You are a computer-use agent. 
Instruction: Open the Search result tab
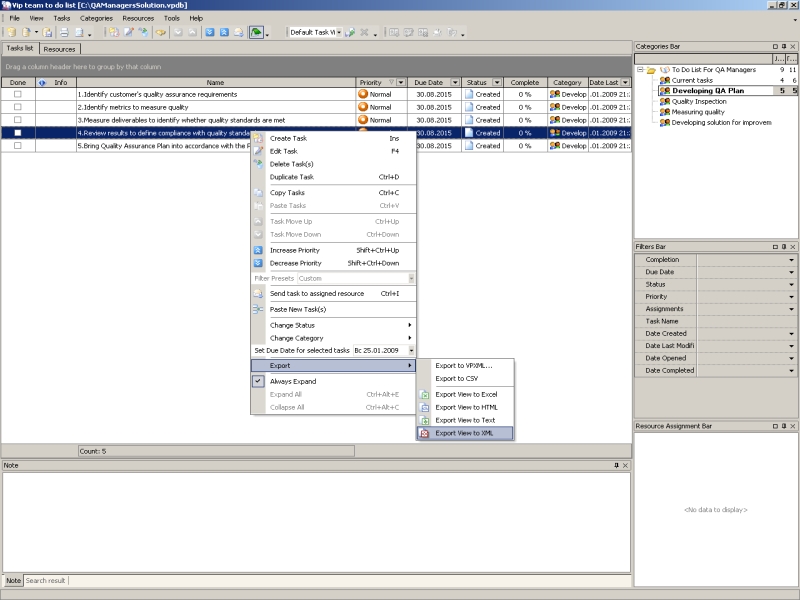coord(46,580)
